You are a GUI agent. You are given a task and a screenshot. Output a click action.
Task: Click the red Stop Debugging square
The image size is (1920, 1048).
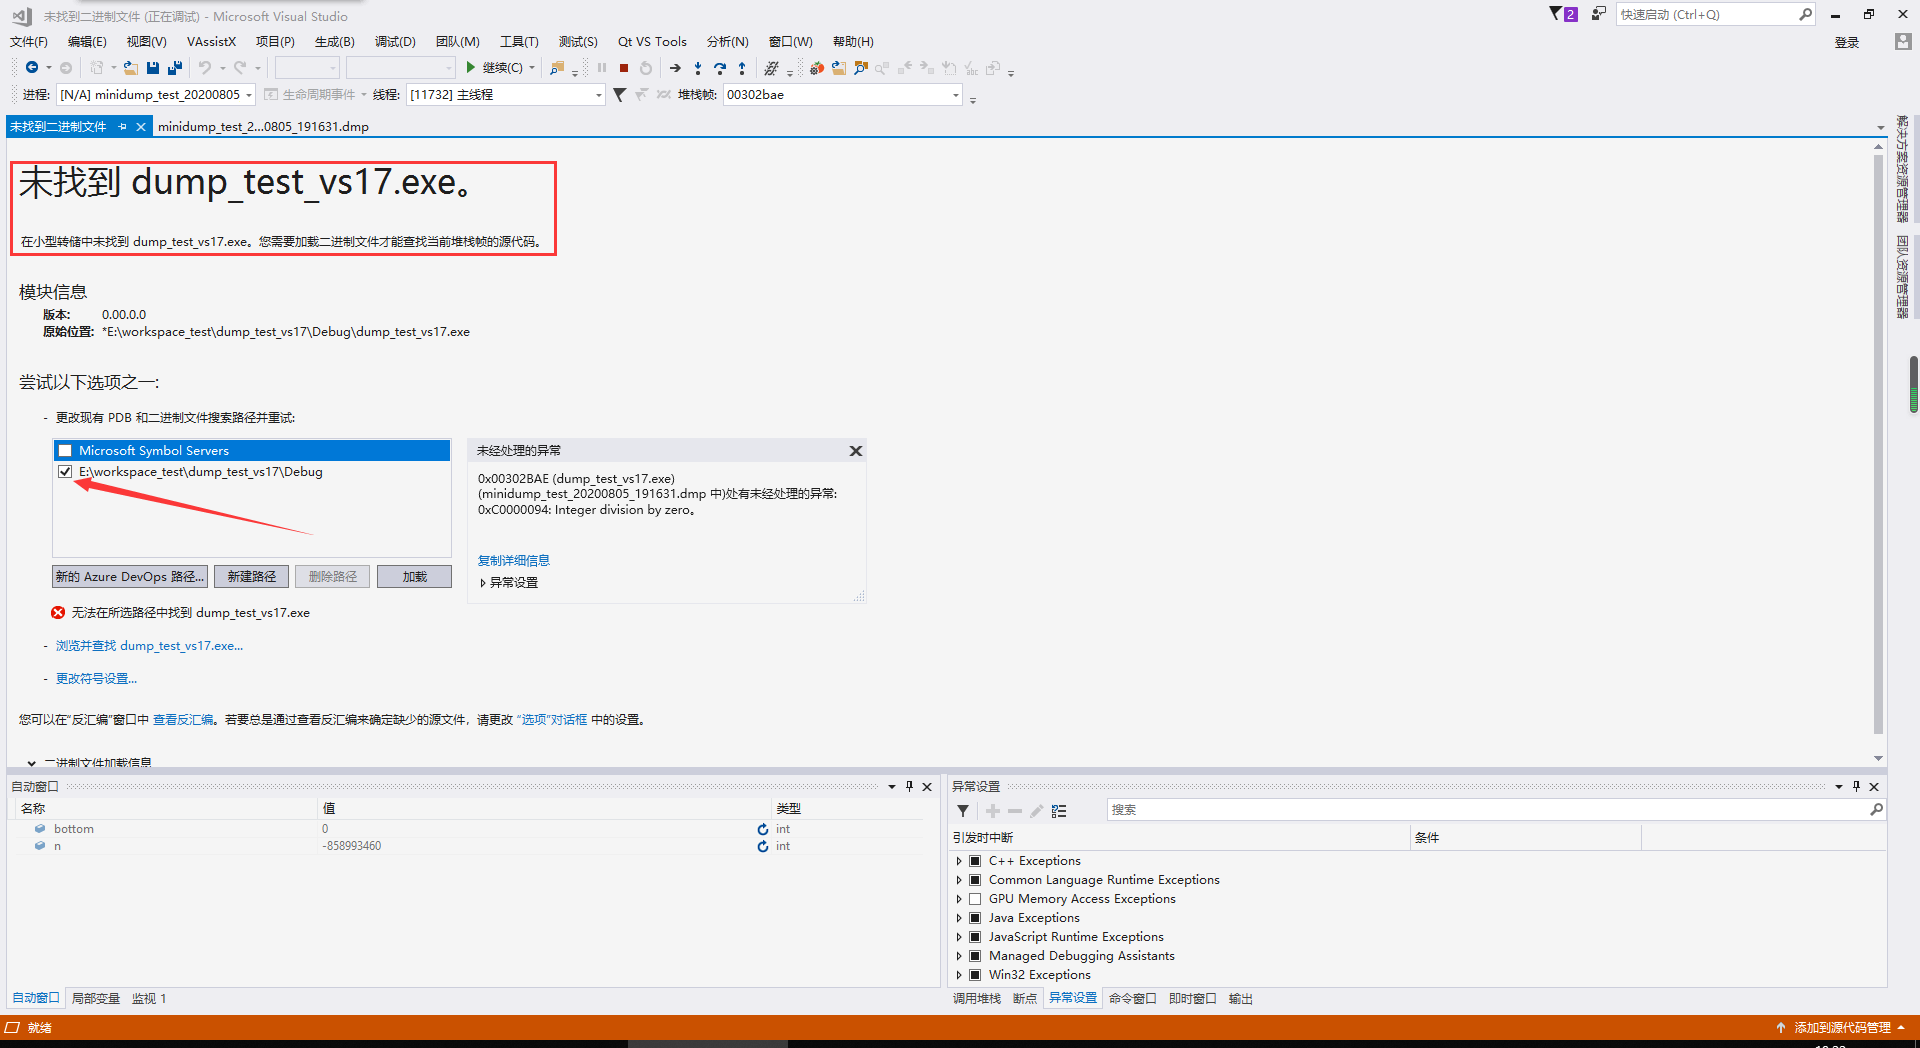point(624,68)
